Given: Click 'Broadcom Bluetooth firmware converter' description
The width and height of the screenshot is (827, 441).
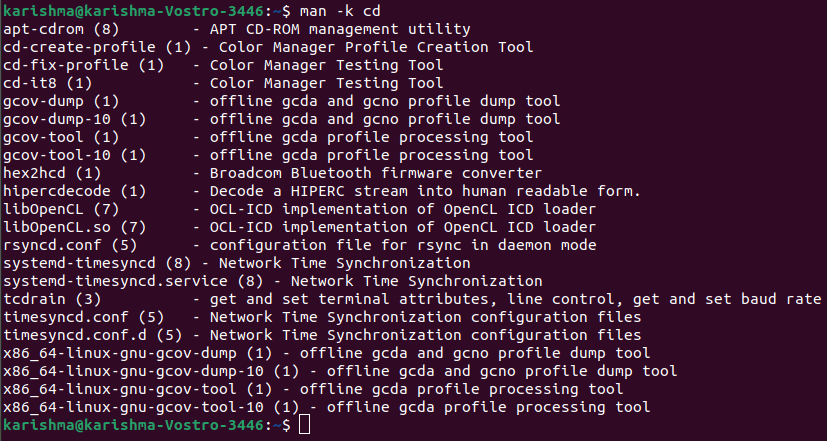Looking at the screenshot, I should 376,173.
